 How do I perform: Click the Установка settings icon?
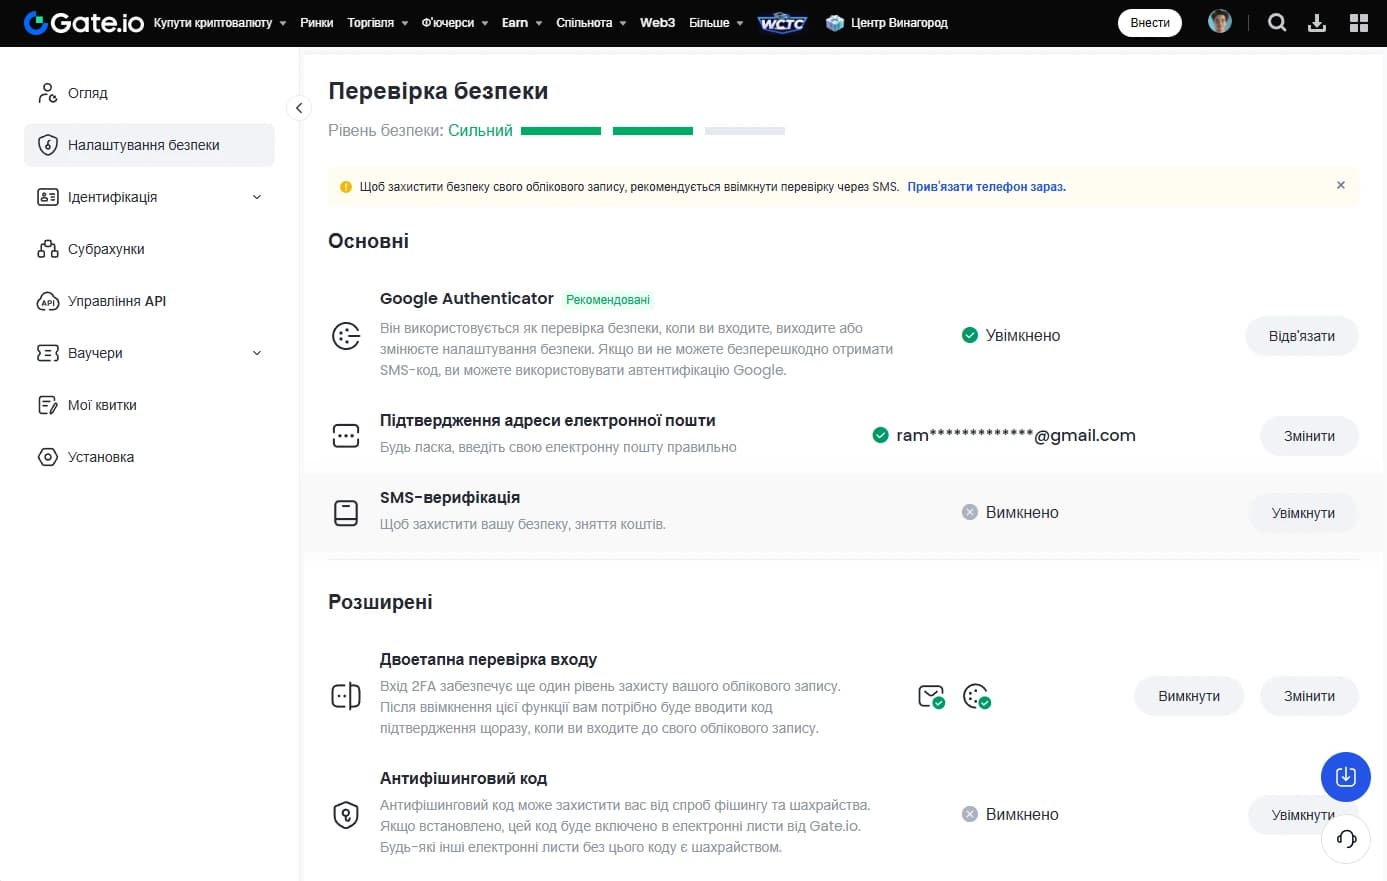pos(47,457)
